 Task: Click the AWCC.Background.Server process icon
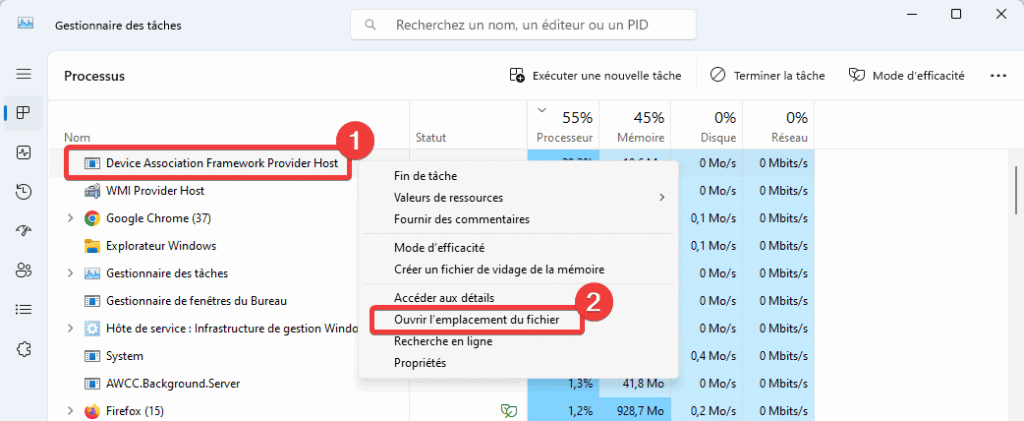click(92, 384)
